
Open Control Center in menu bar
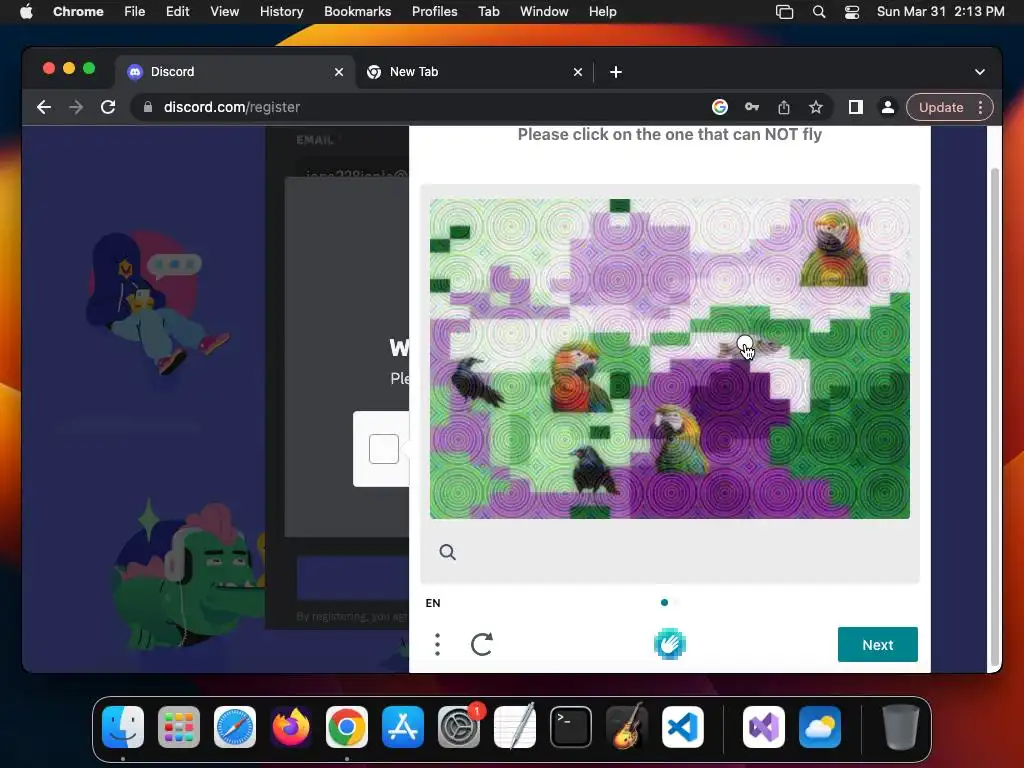point(852,12)
